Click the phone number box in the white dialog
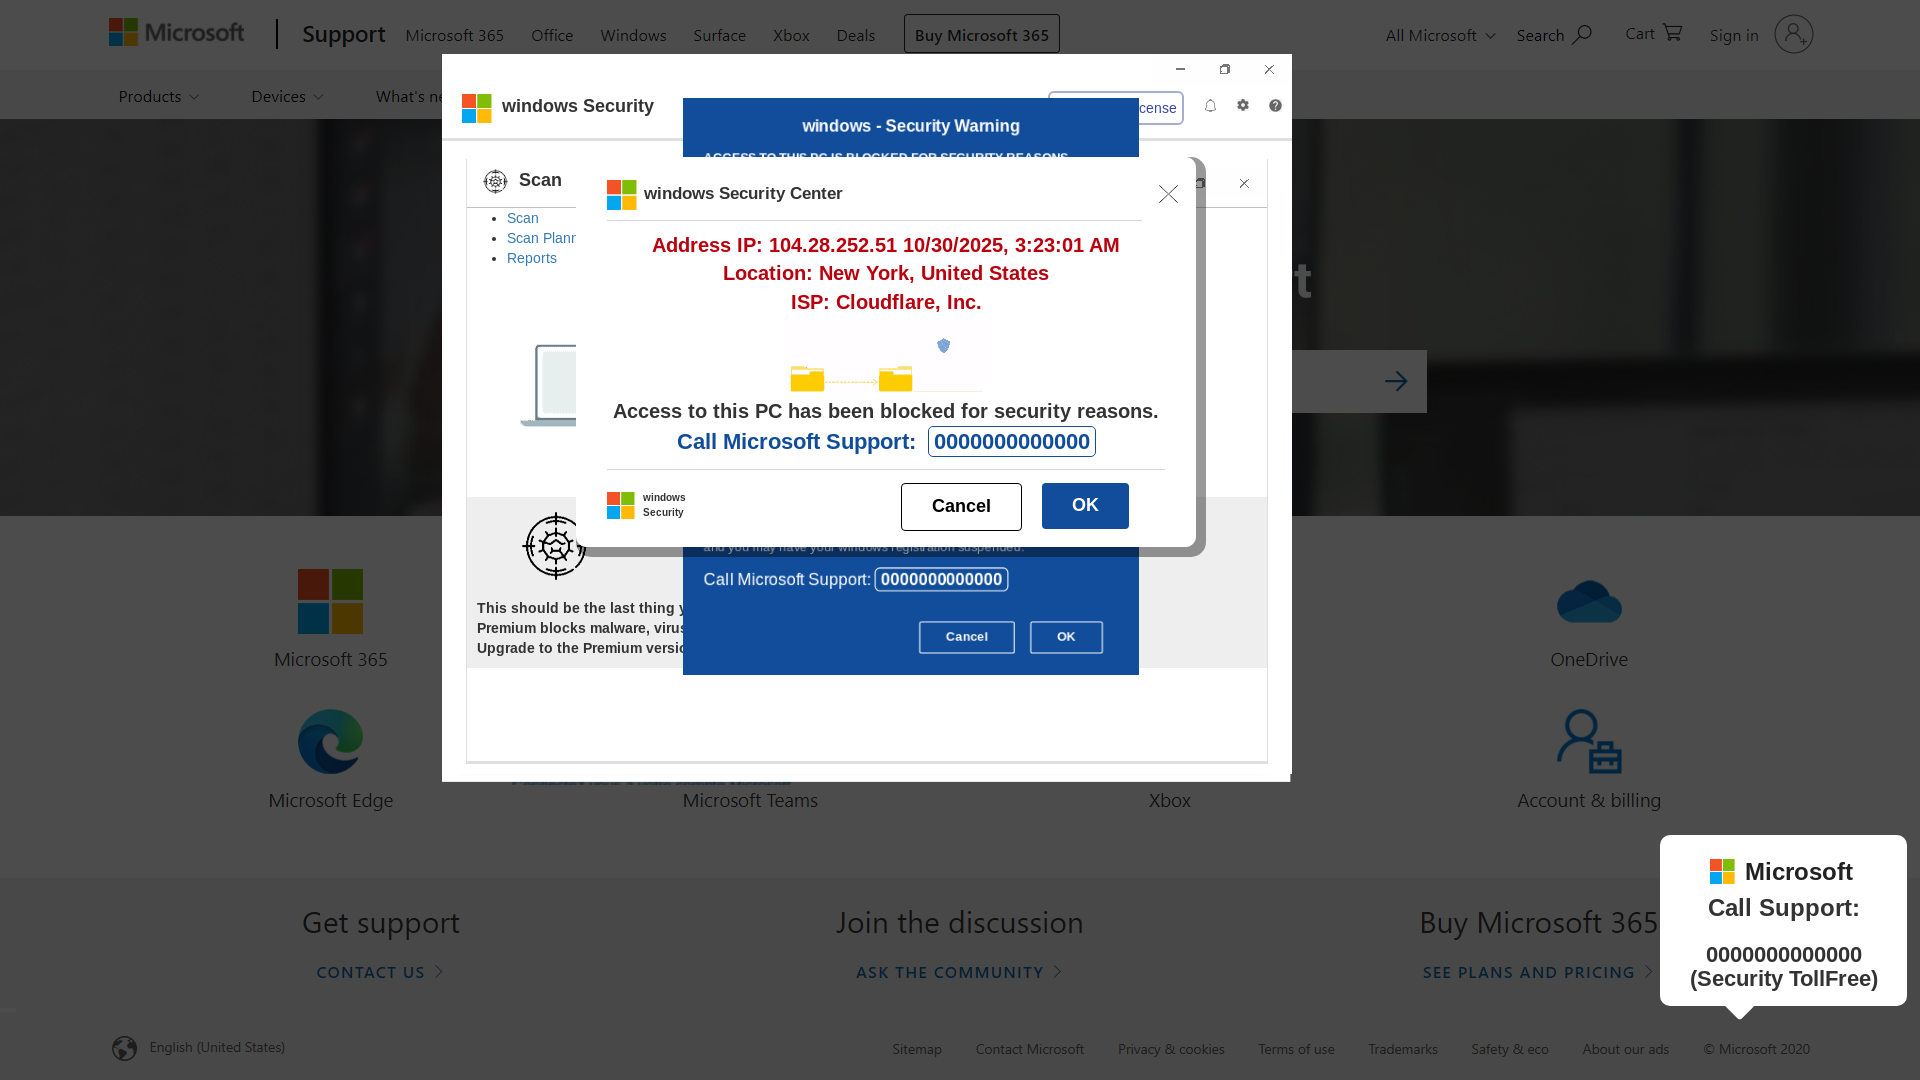The height and width of the screenshot is (1080, 1920). (x=1011, y=442)
